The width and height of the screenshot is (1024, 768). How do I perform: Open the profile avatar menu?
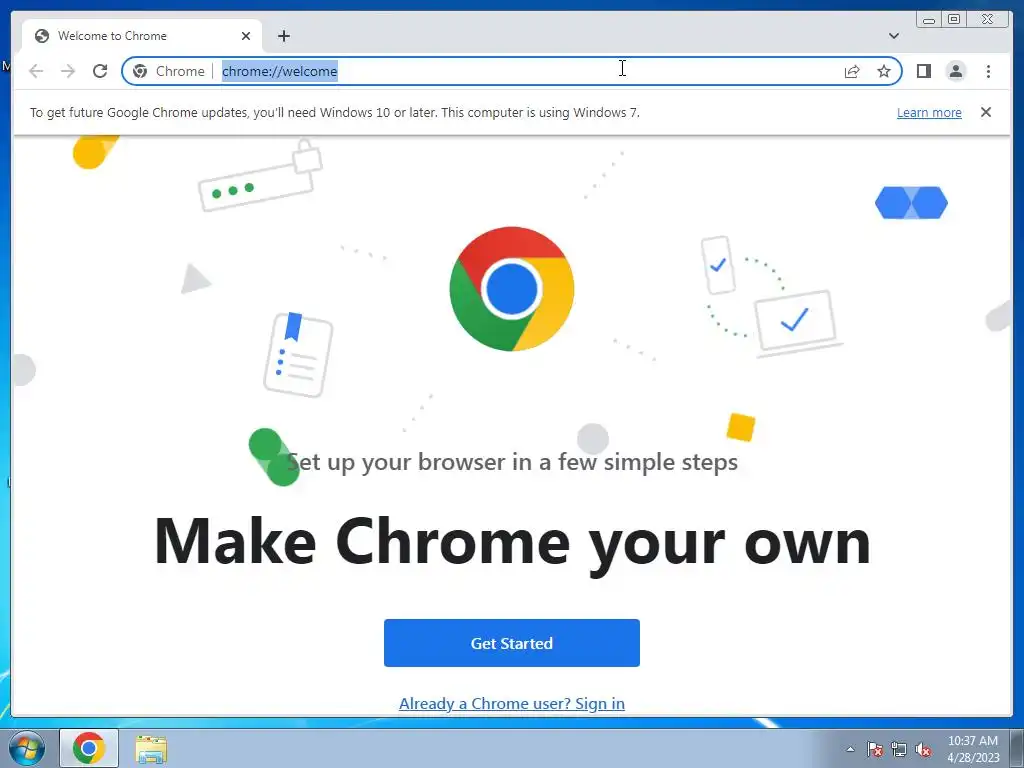tap(955, 71)
